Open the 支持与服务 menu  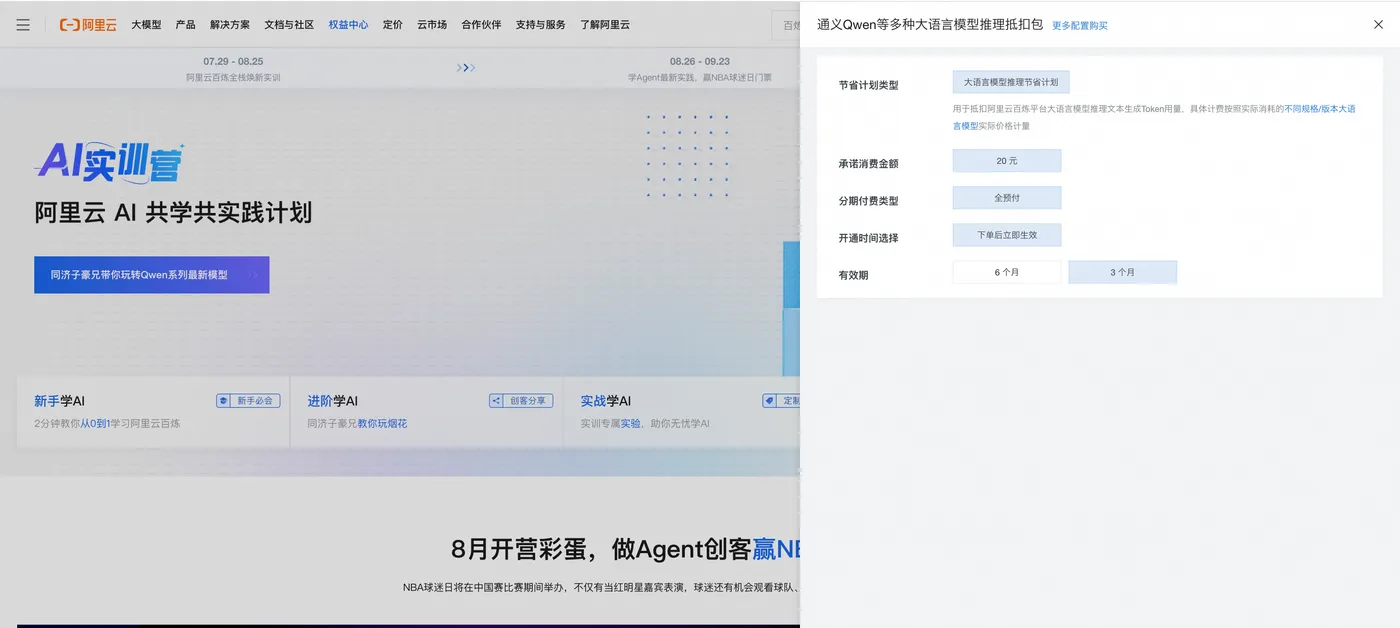coord(540,25)
